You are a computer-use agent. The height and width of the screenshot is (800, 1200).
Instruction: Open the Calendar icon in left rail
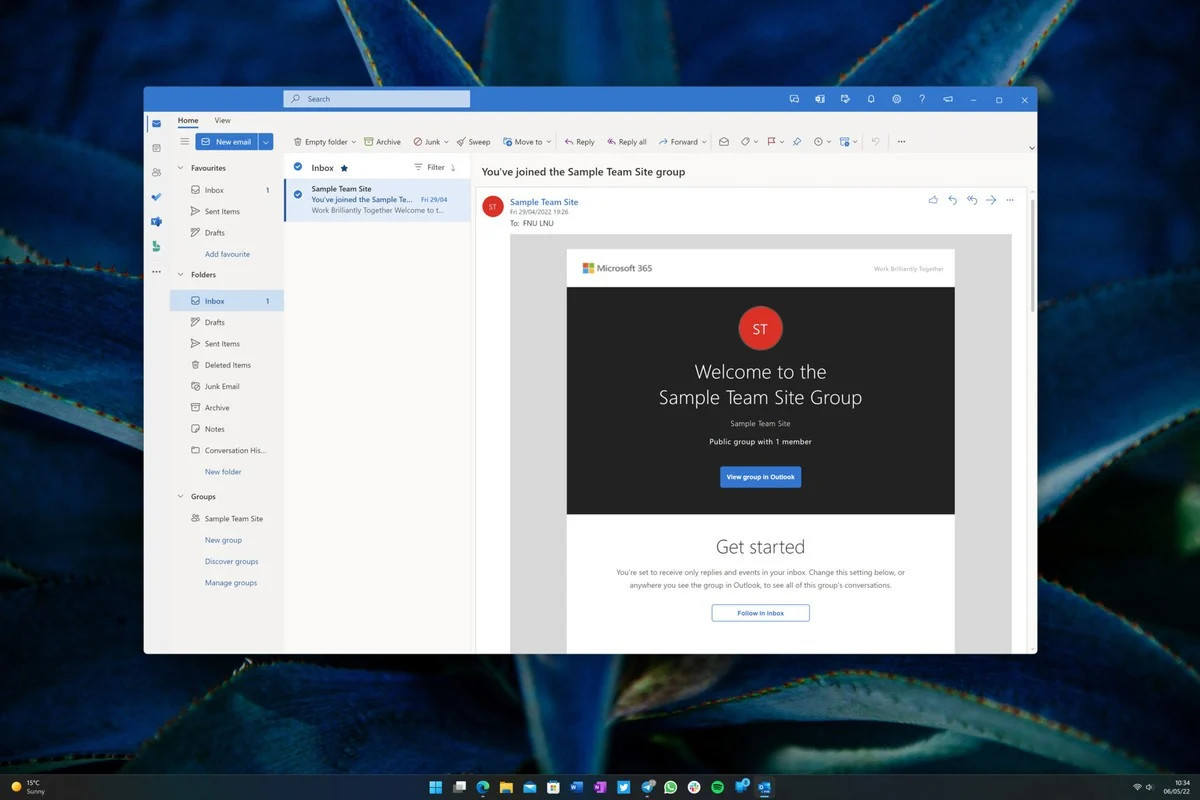156,148
